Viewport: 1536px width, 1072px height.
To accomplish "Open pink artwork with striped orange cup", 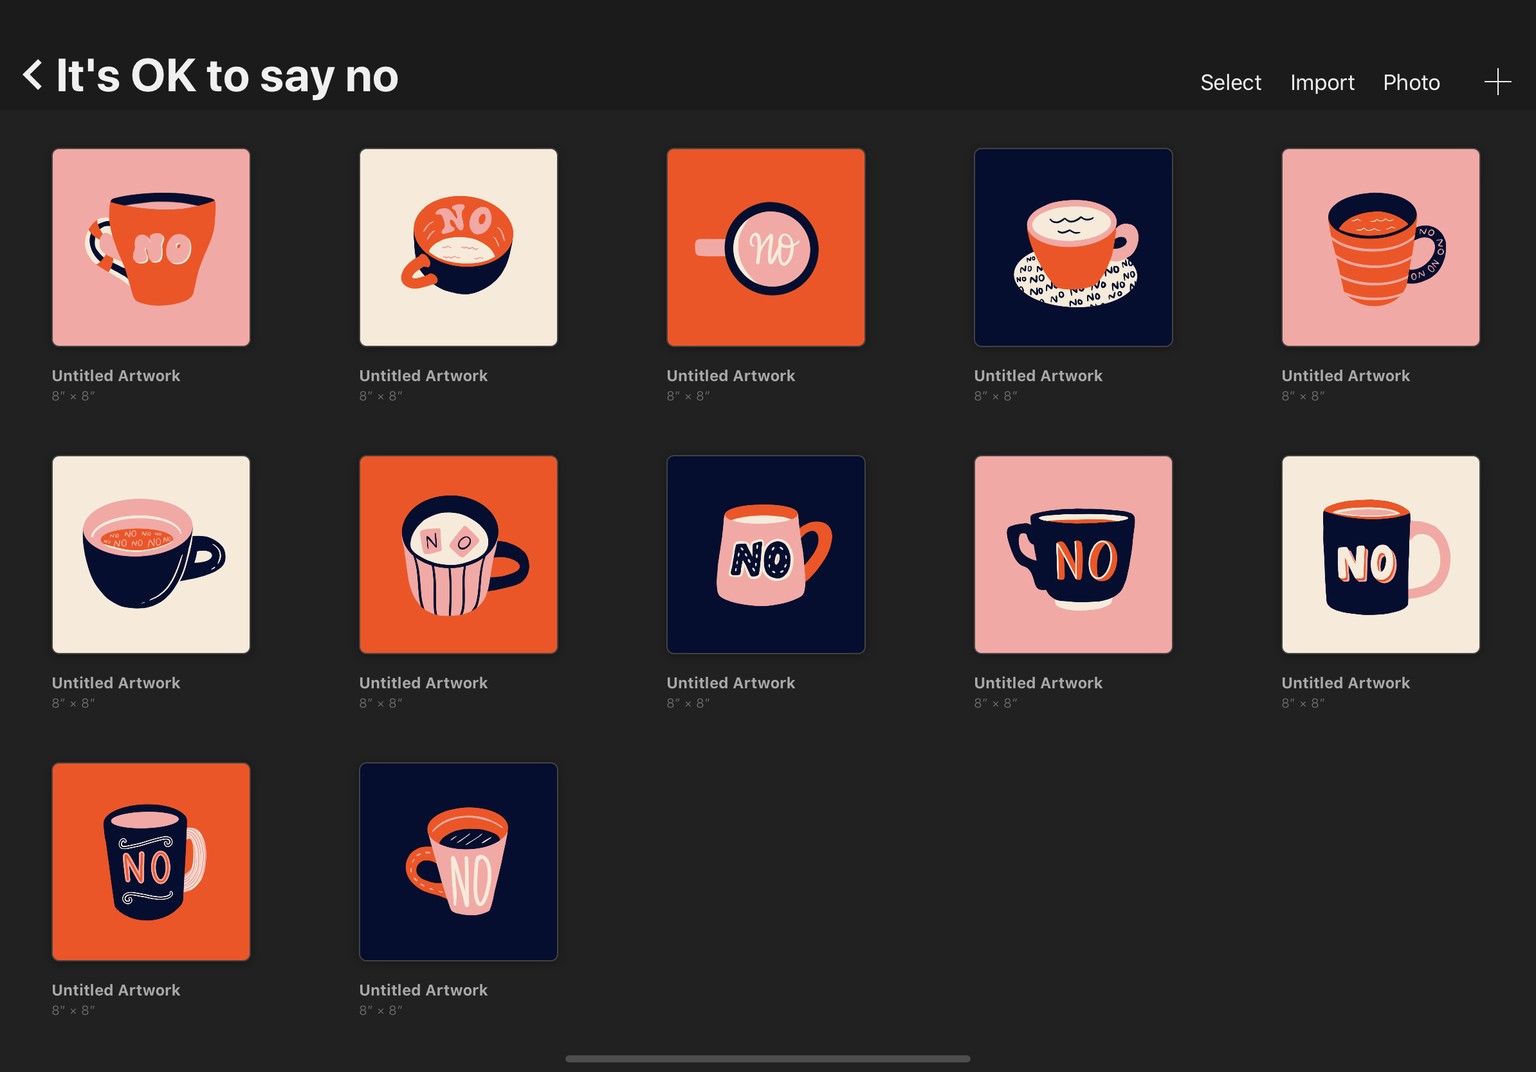I will pyautogui.click(x=1381, y=247).
